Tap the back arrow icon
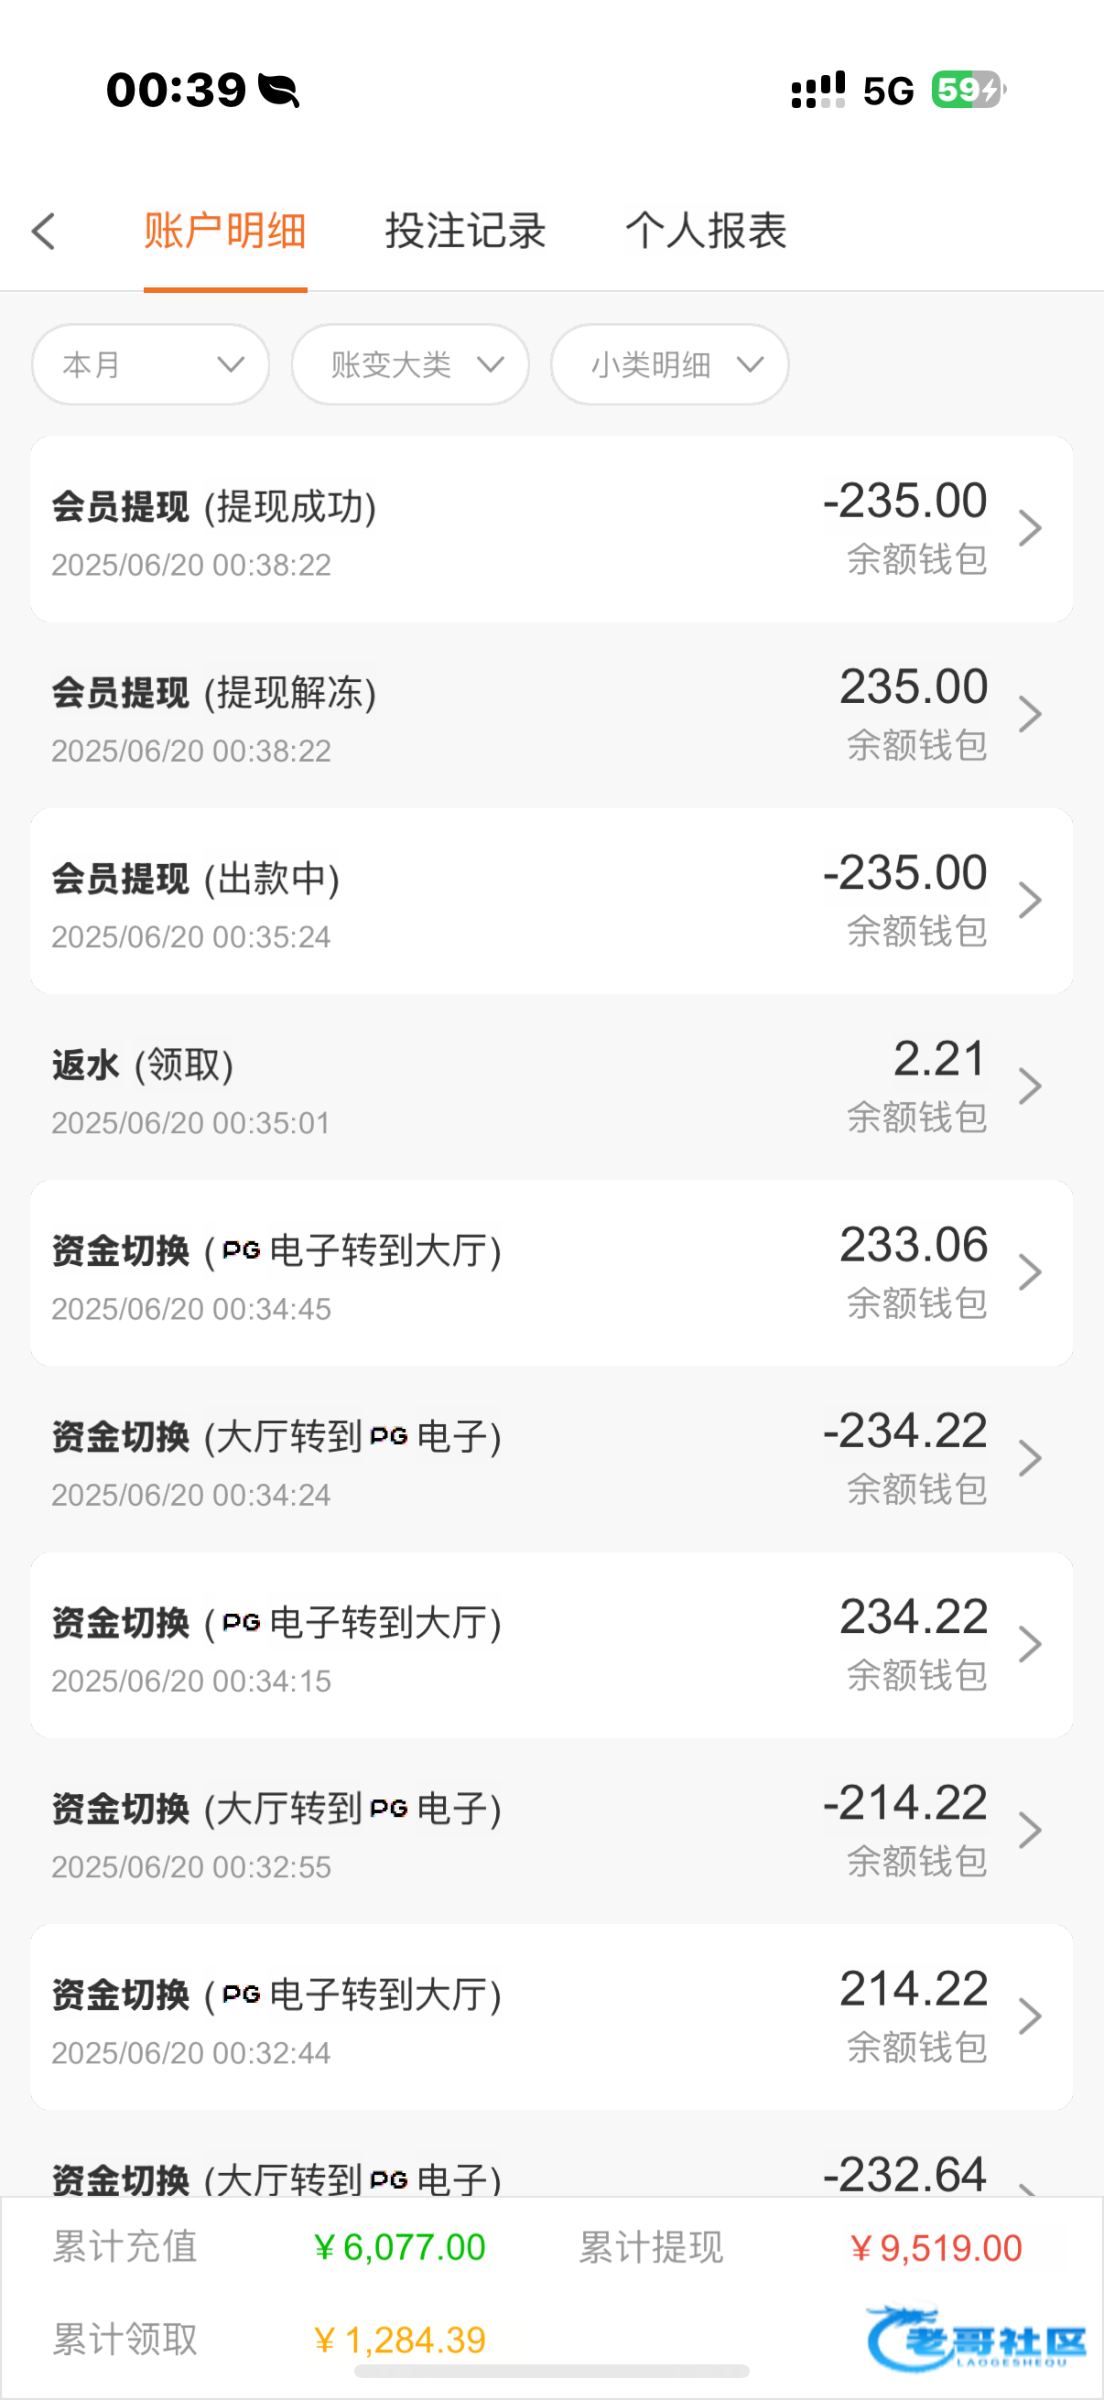Image resolution: width=1104 pixels, height=2400 pixels. [x=44, y=232]
